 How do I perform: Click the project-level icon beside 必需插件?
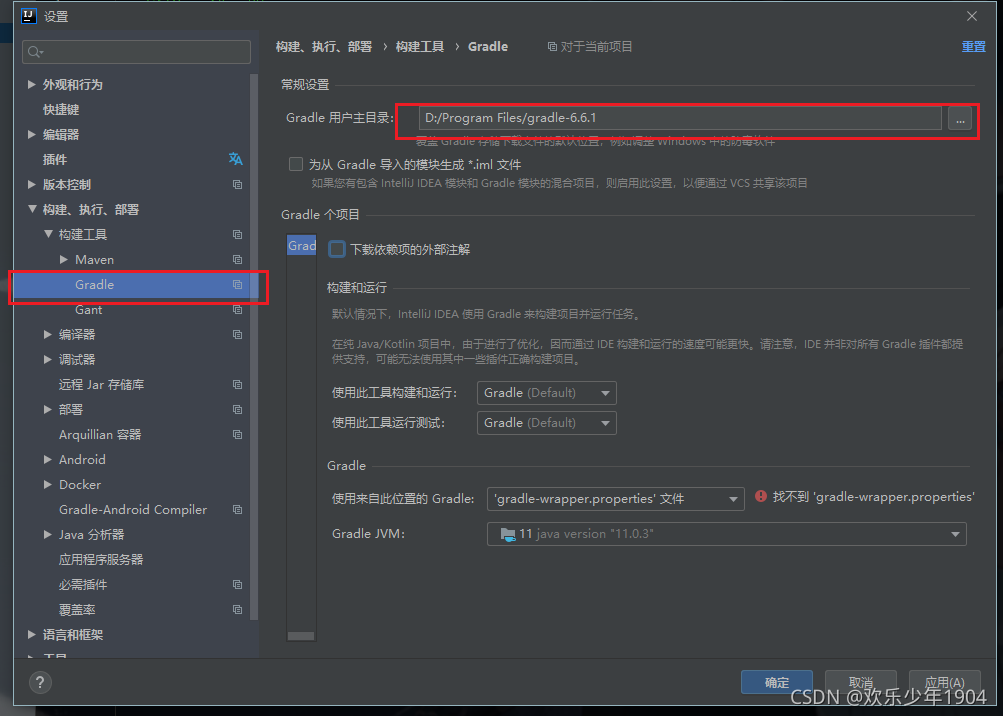(x=237, y=584)
